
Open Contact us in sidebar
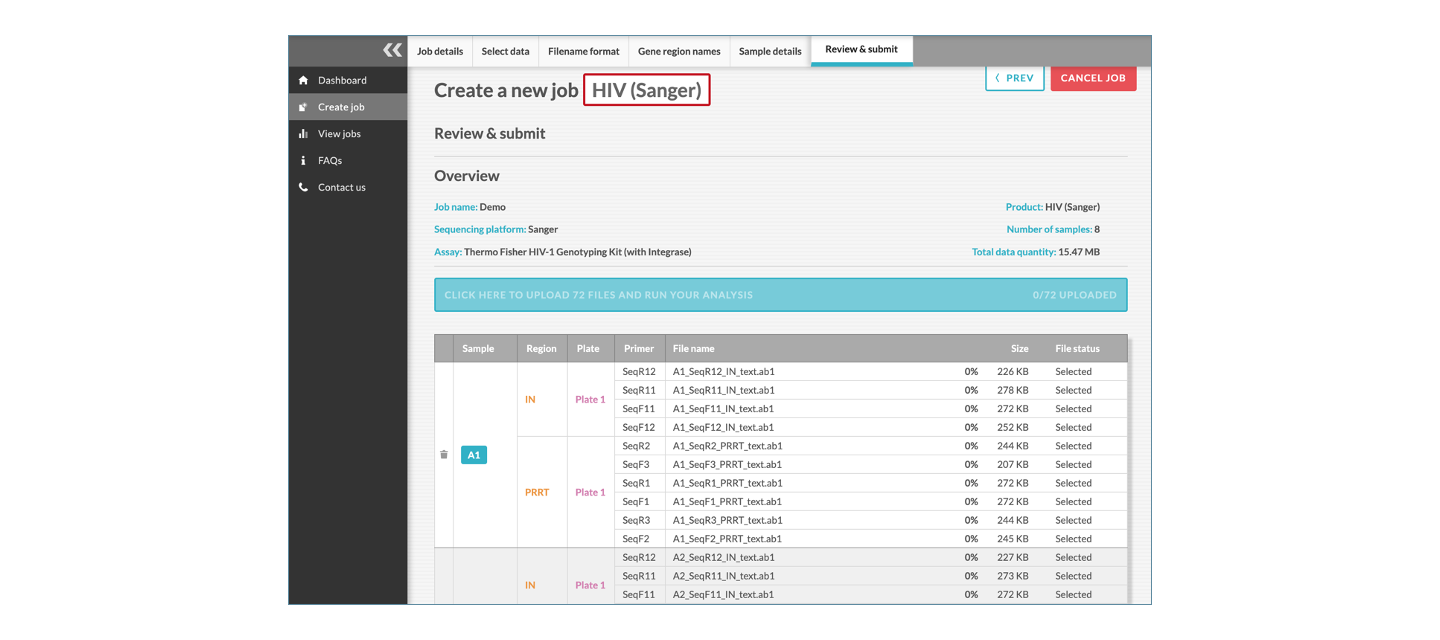click(x=342, y=187)
